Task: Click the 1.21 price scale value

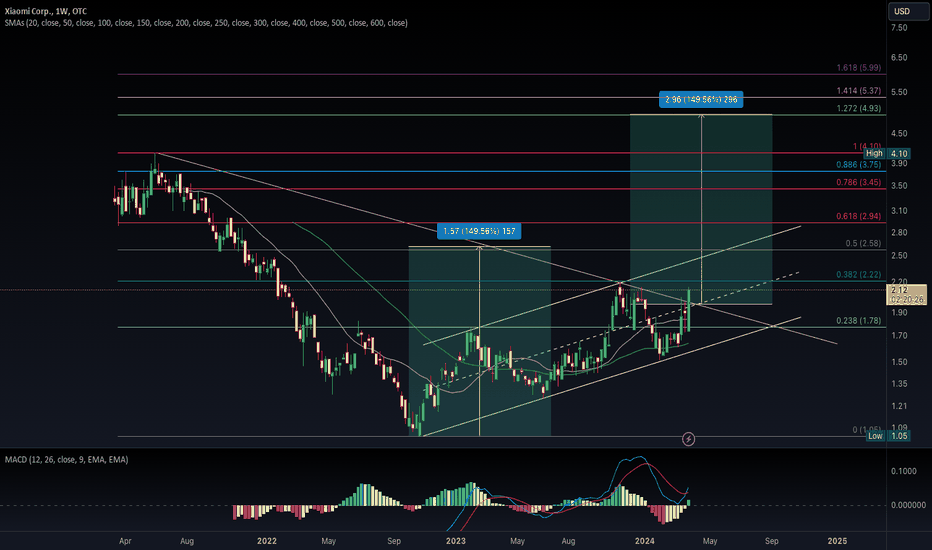Action: click(x=899, y=406)
